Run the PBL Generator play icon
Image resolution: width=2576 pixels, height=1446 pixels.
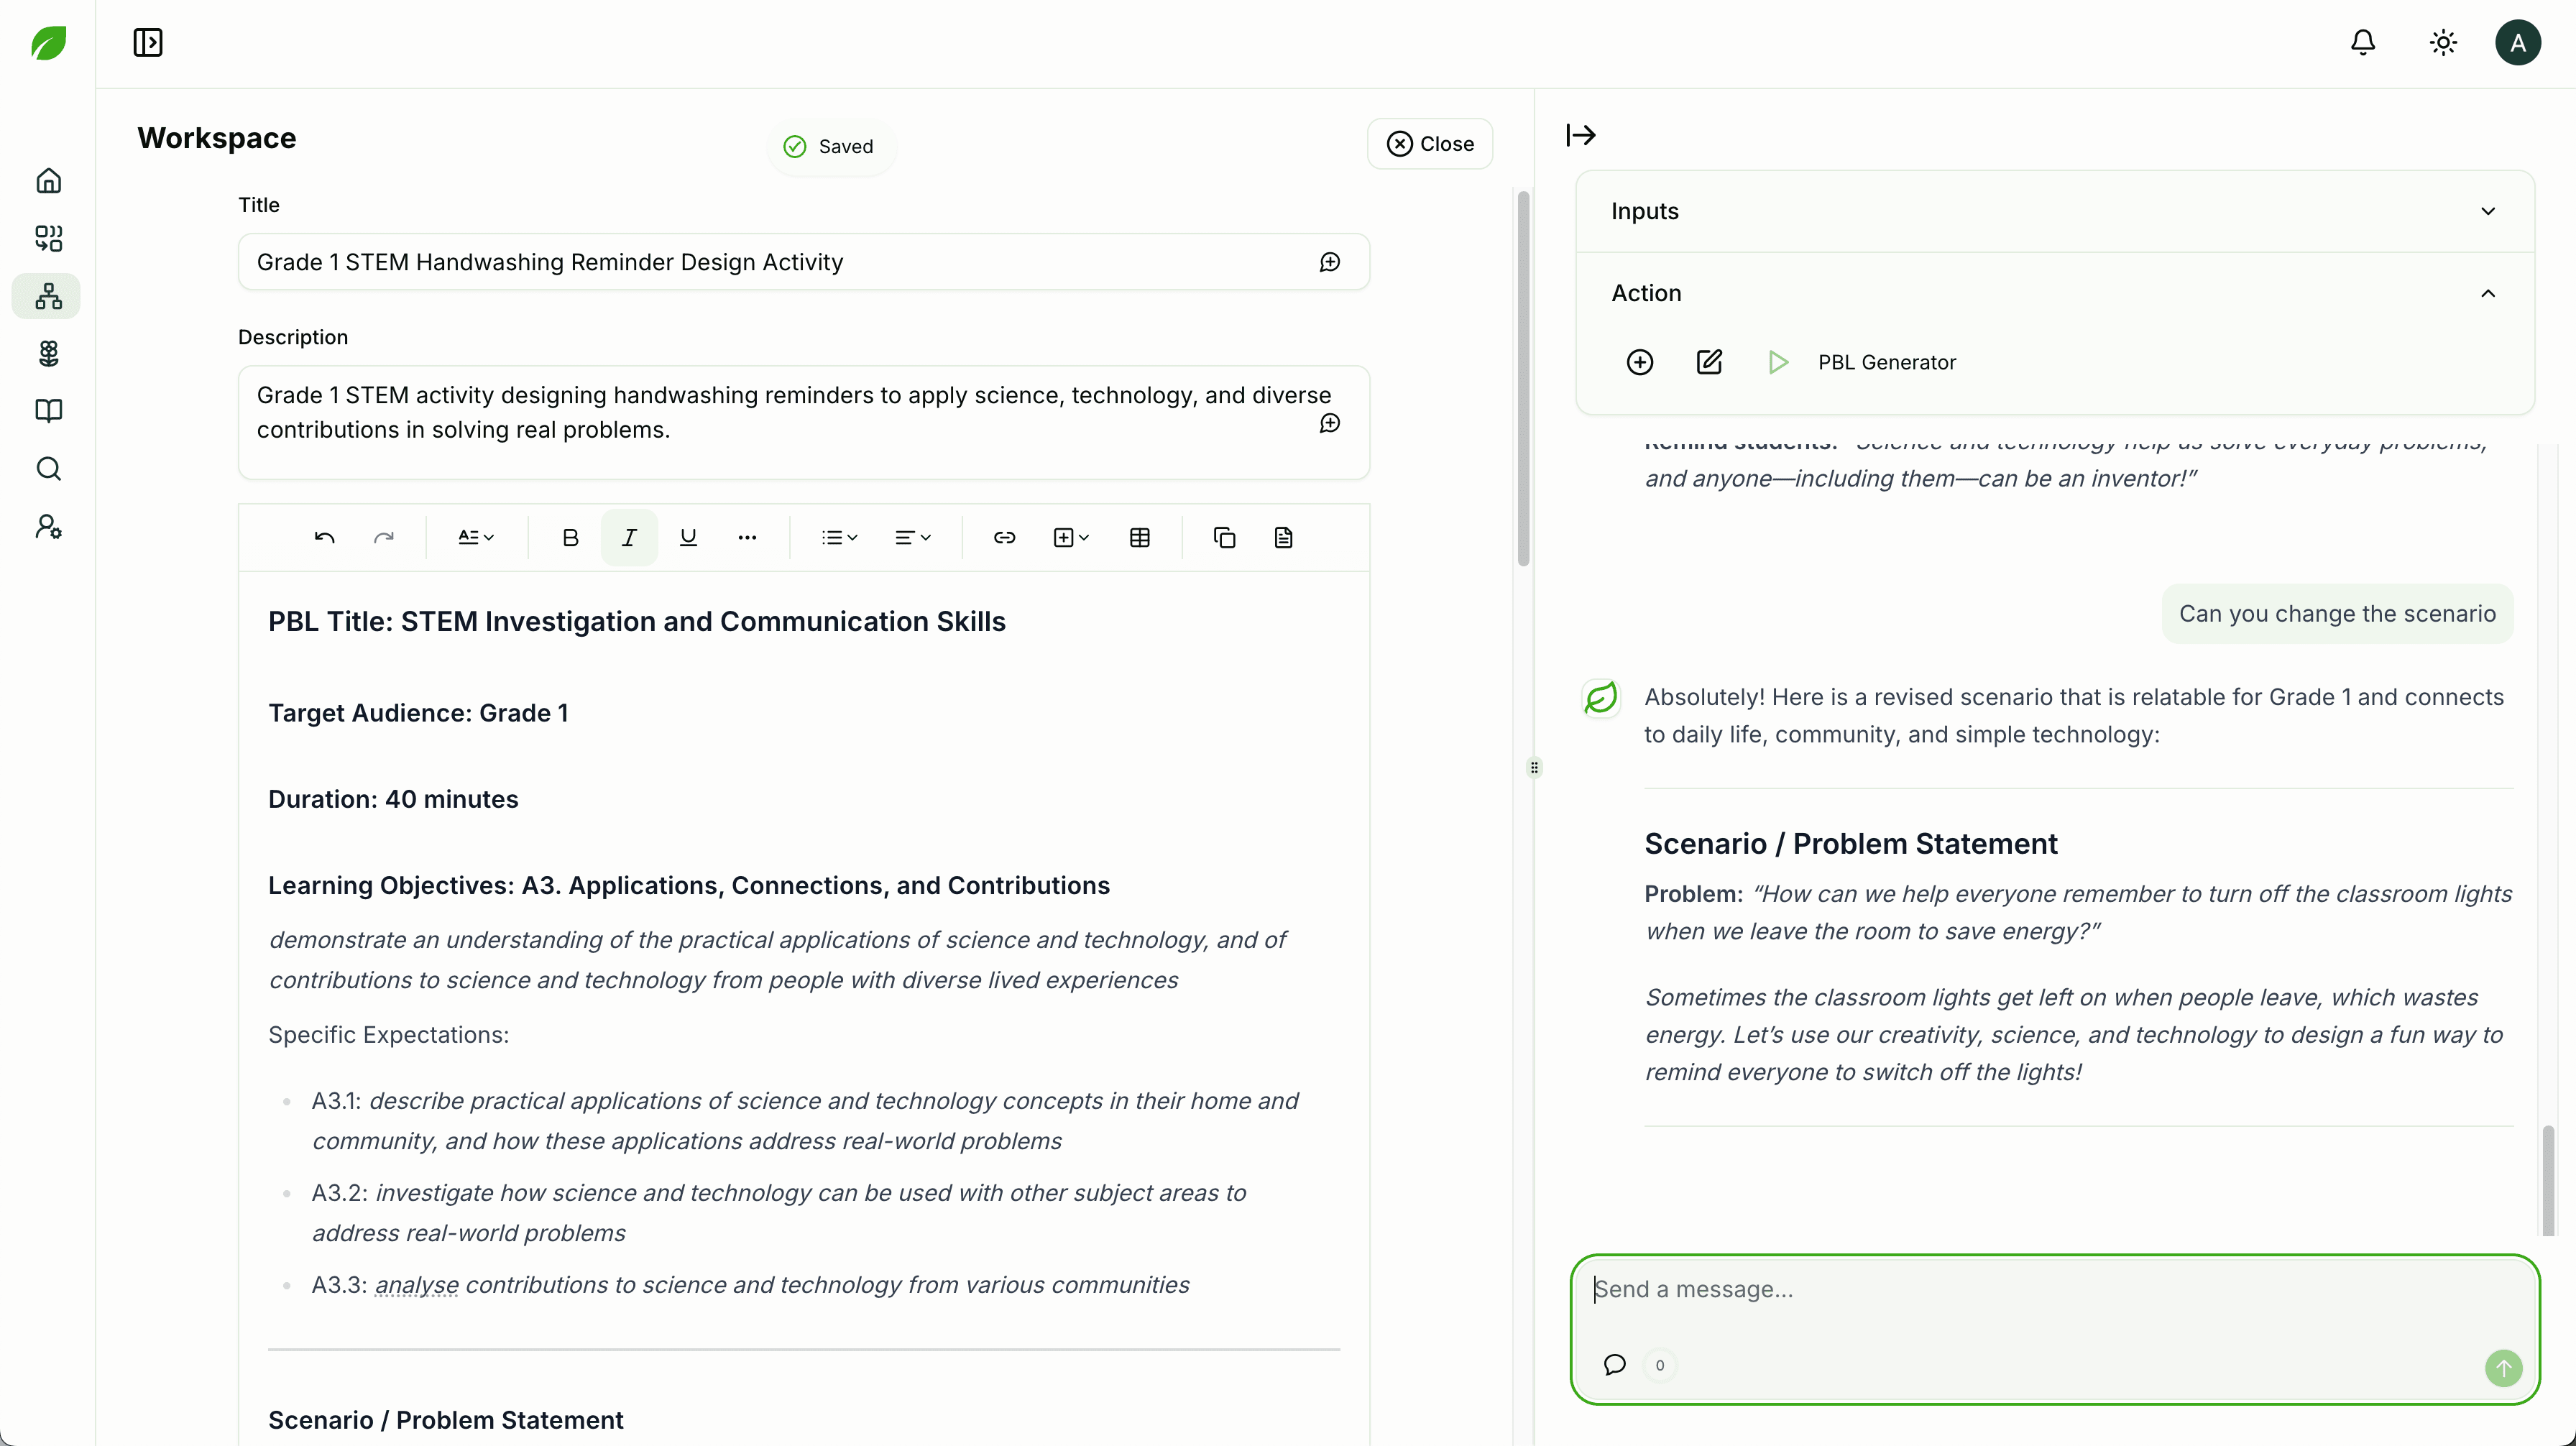click(x=1777, y=362)
